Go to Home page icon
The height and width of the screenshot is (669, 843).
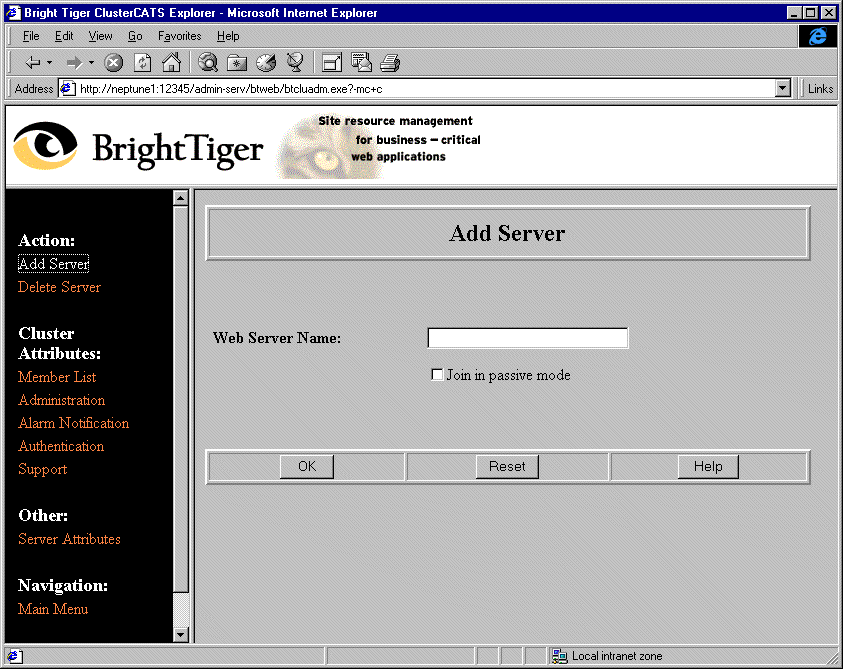[171, 62]
